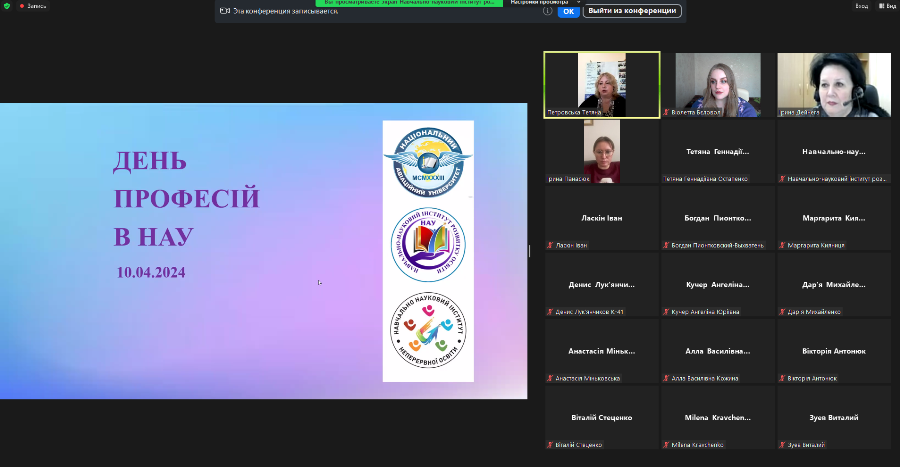Click the large name Ласкін Іван
This screenshot has height=467, width=900.
602,218
